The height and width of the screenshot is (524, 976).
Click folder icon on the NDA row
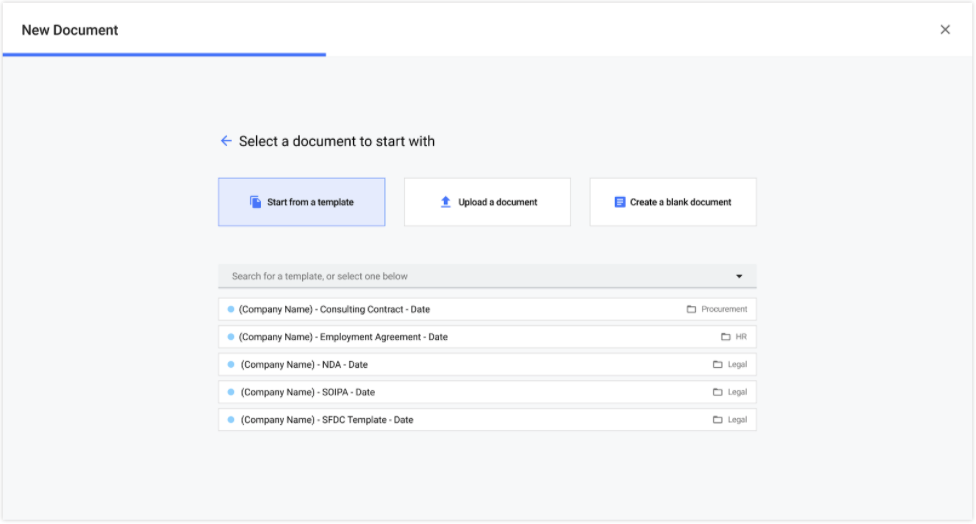(x=717, y=365)
